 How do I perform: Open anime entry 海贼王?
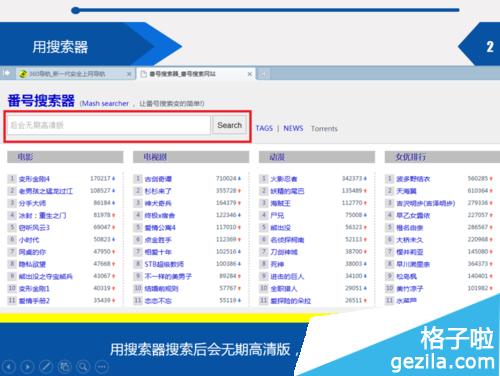280,203
